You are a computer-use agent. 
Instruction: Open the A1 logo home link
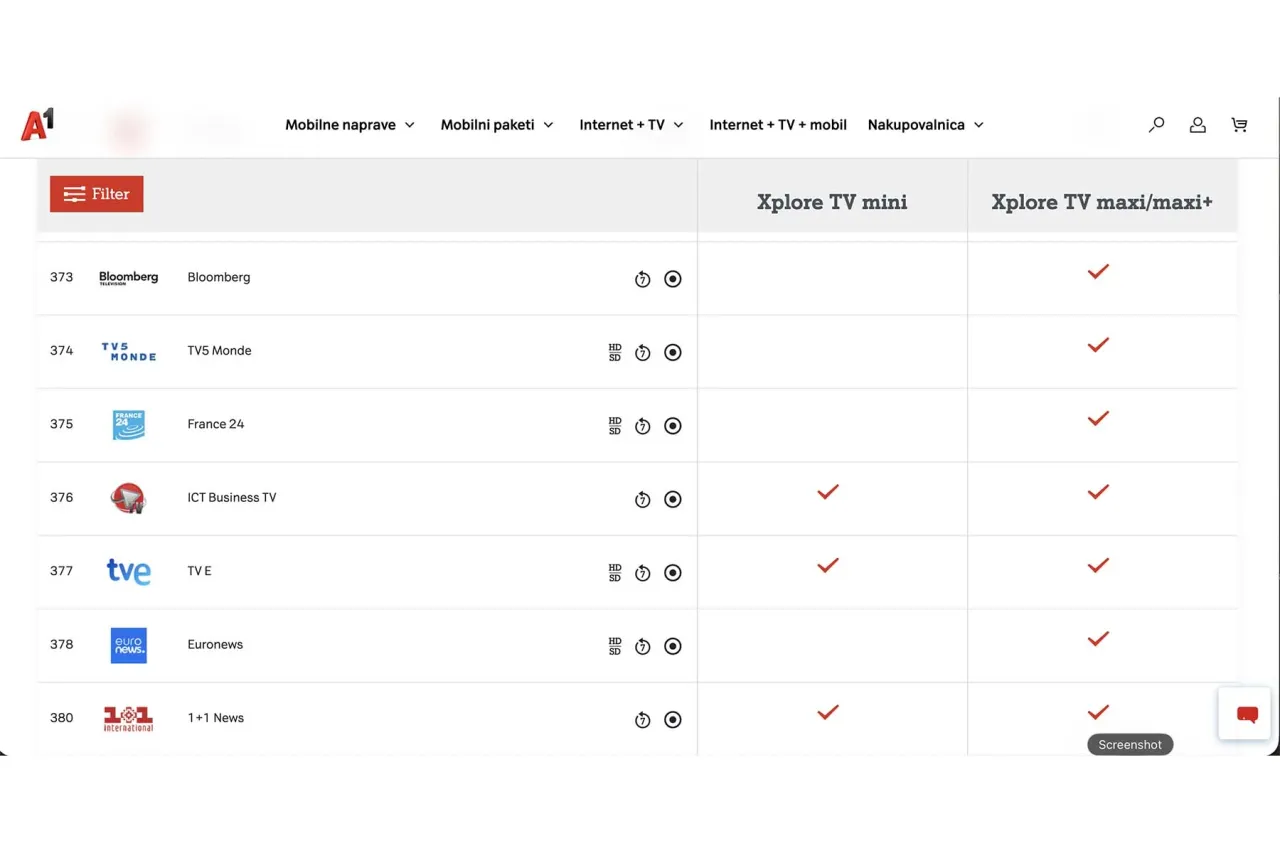pos(37,125)
